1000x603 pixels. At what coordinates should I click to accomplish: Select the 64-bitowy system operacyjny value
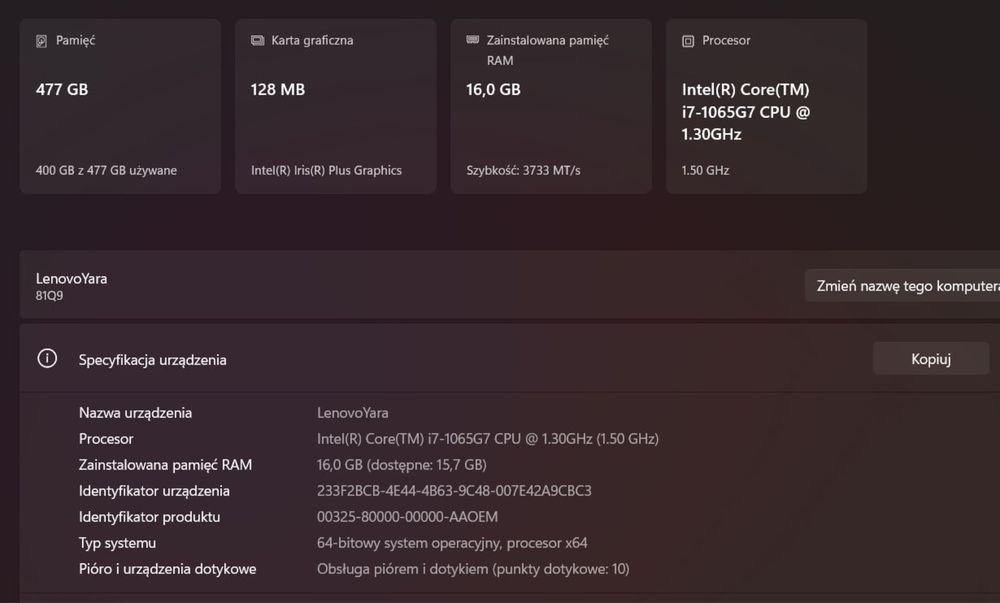pyautogui.click(x=452, y=543)
